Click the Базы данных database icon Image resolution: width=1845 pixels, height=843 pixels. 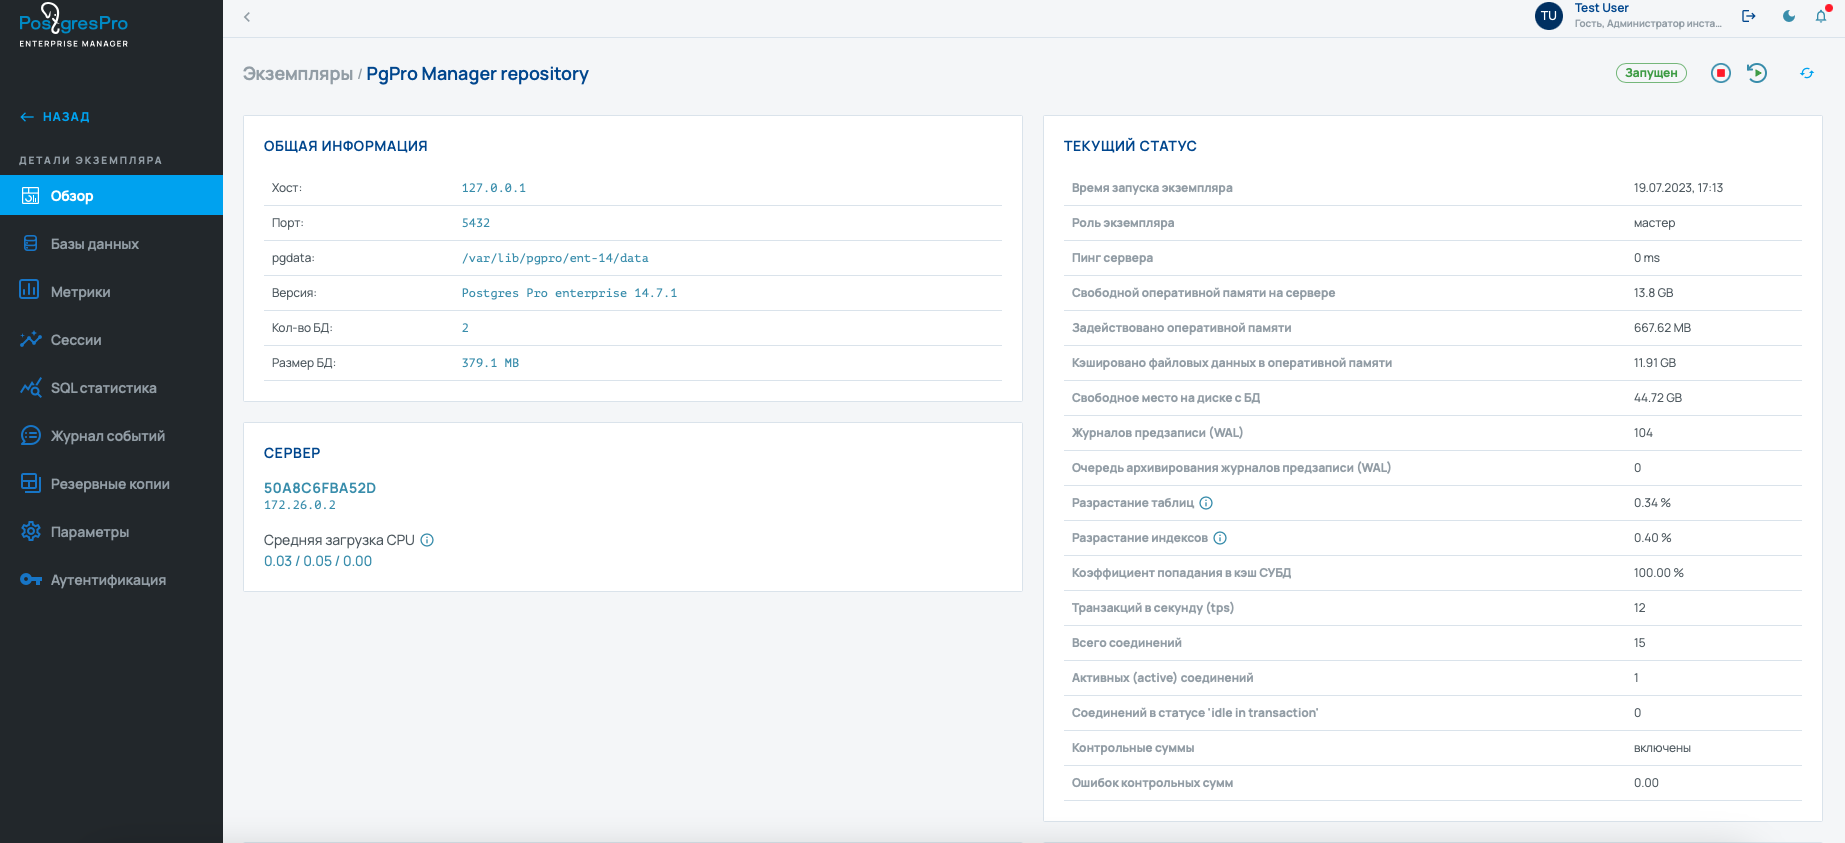tap(30, 243)
